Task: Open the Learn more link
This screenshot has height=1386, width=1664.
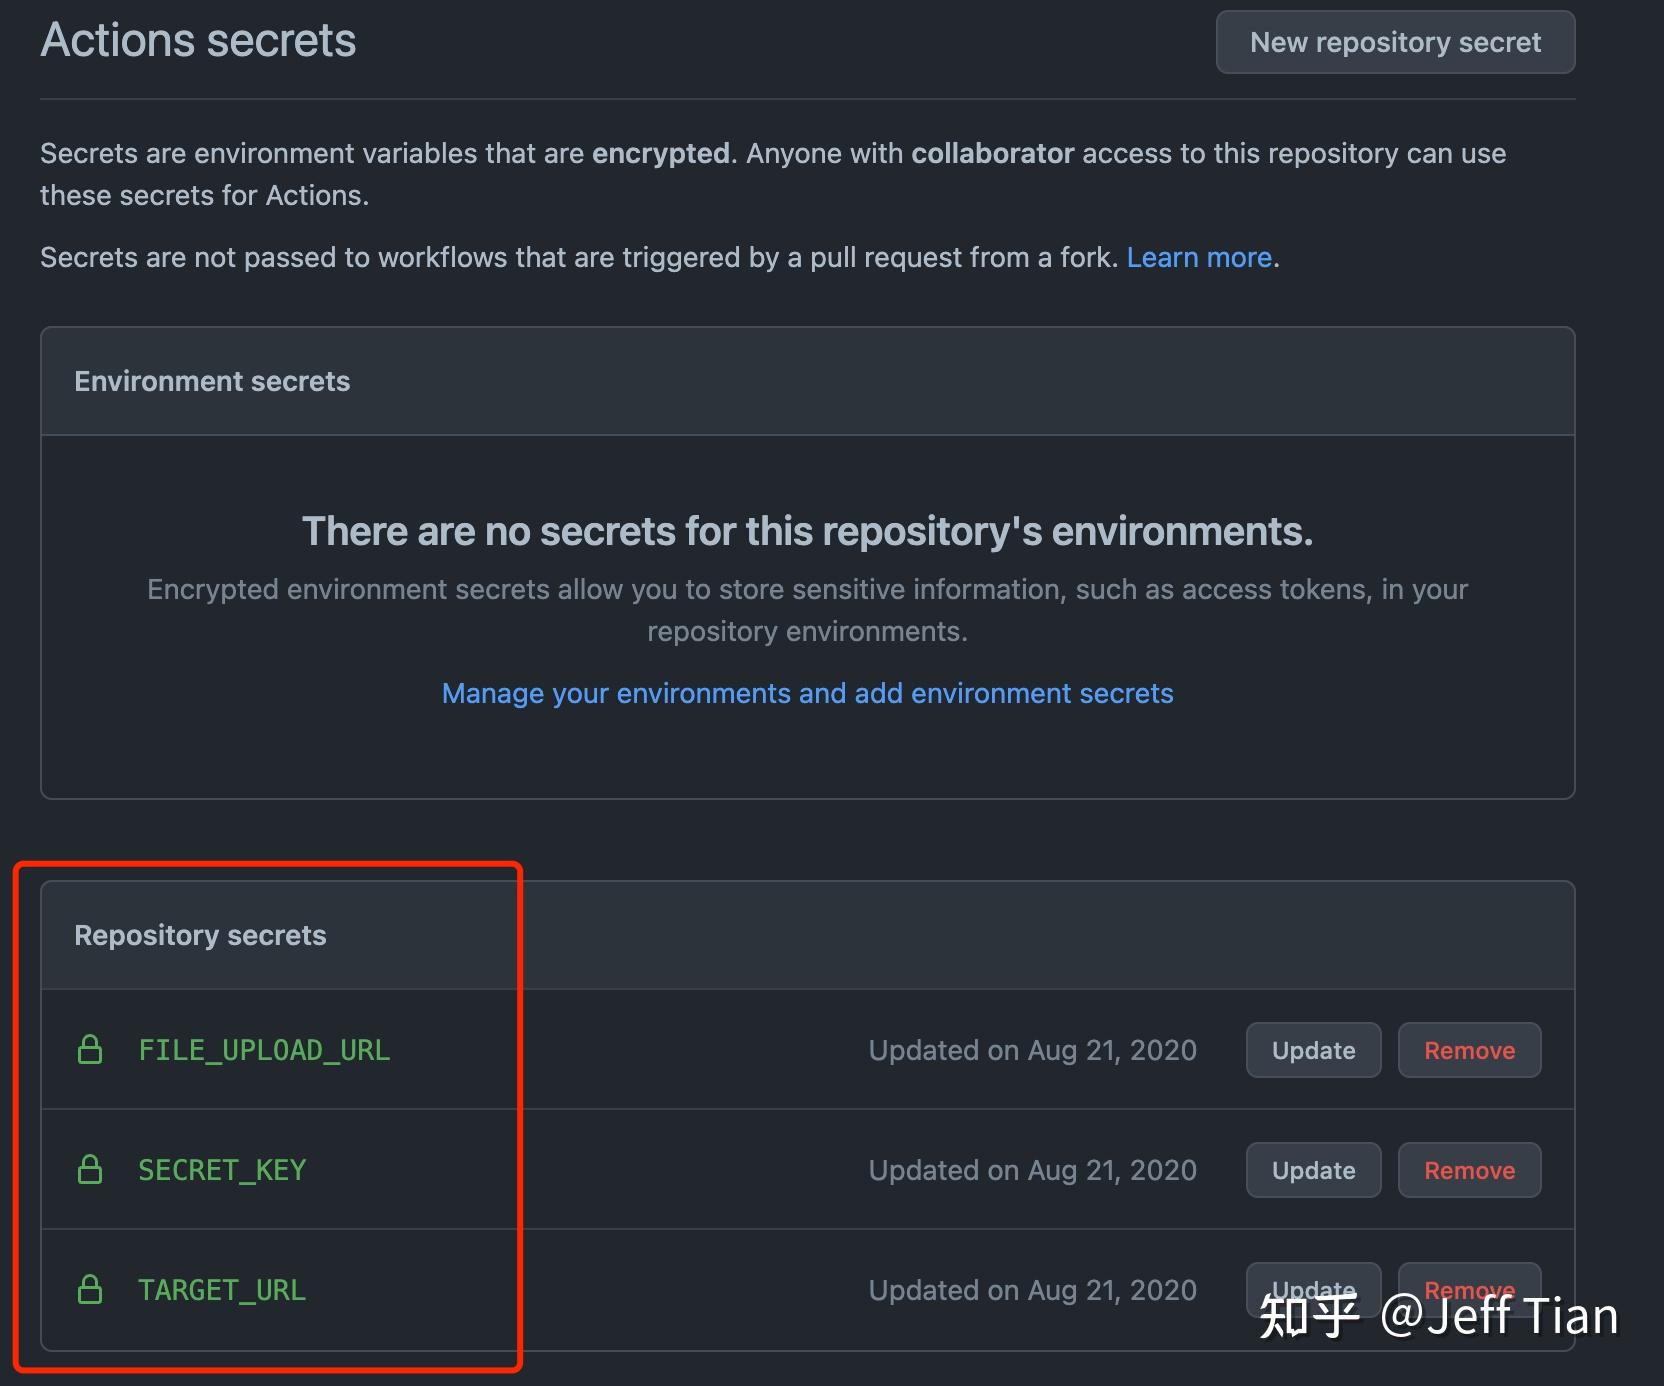Action: 1199,258
